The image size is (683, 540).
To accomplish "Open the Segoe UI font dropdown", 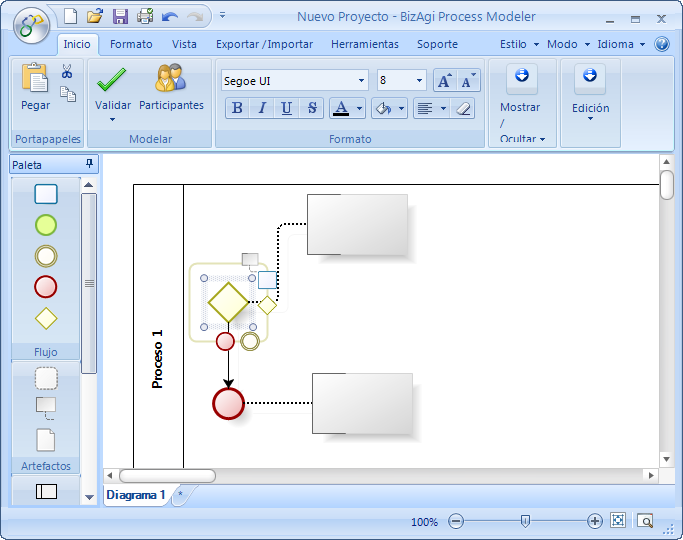I will point(361,81).
